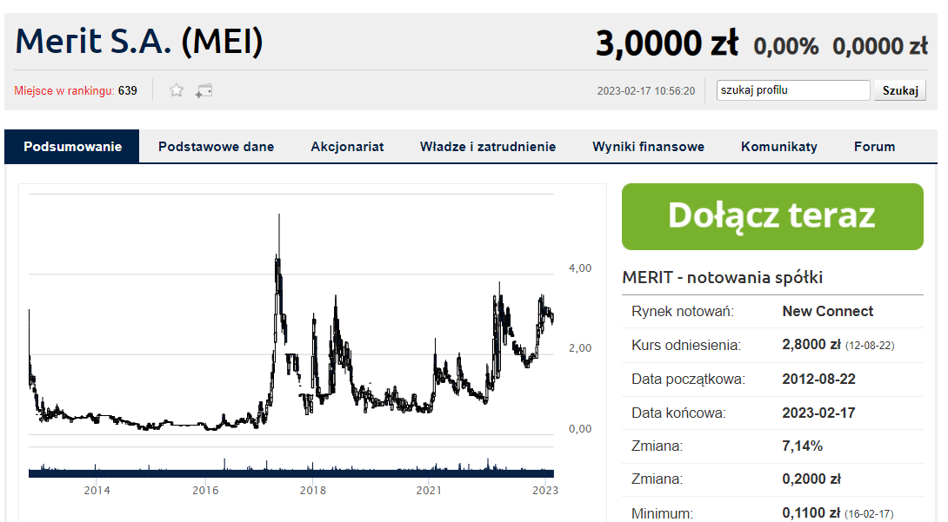Viewport: 948px width, 522px height.
Task: Click the New Connect market value
Action: coord(828,311)
